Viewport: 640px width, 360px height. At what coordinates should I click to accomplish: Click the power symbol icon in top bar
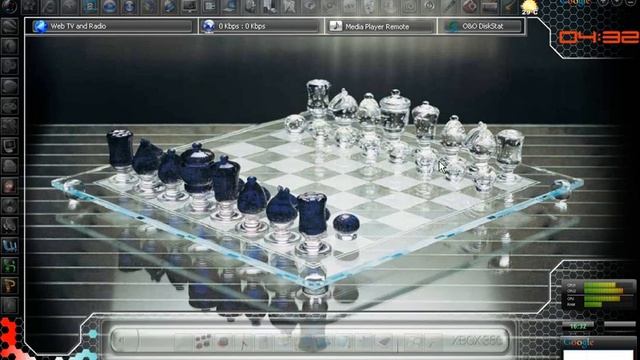tap(429, 6)
